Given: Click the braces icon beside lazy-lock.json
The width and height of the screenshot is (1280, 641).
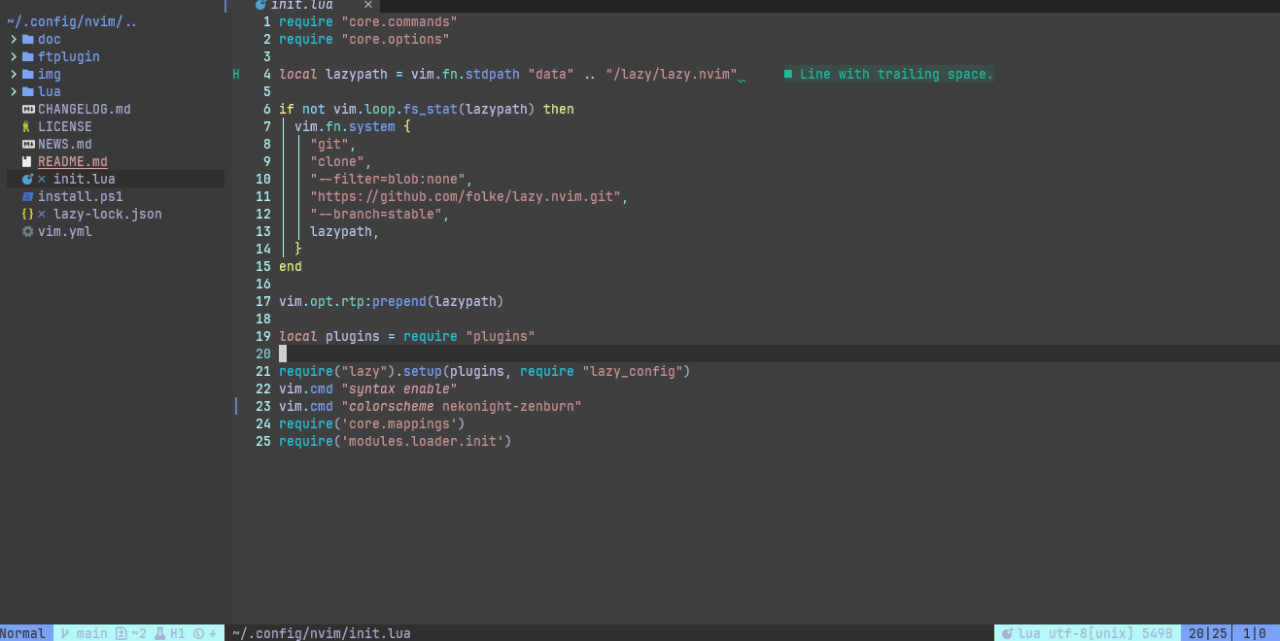Looking at the screenshot, I should [28, 214].
